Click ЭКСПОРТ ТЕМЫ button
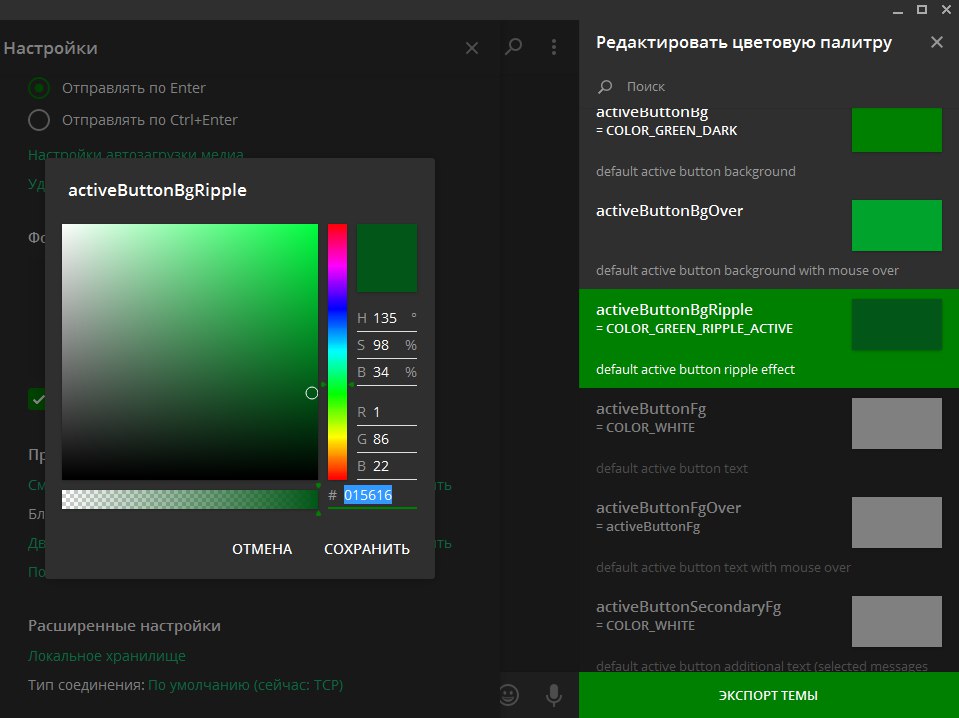959x718 pixels. click(769, 695)
